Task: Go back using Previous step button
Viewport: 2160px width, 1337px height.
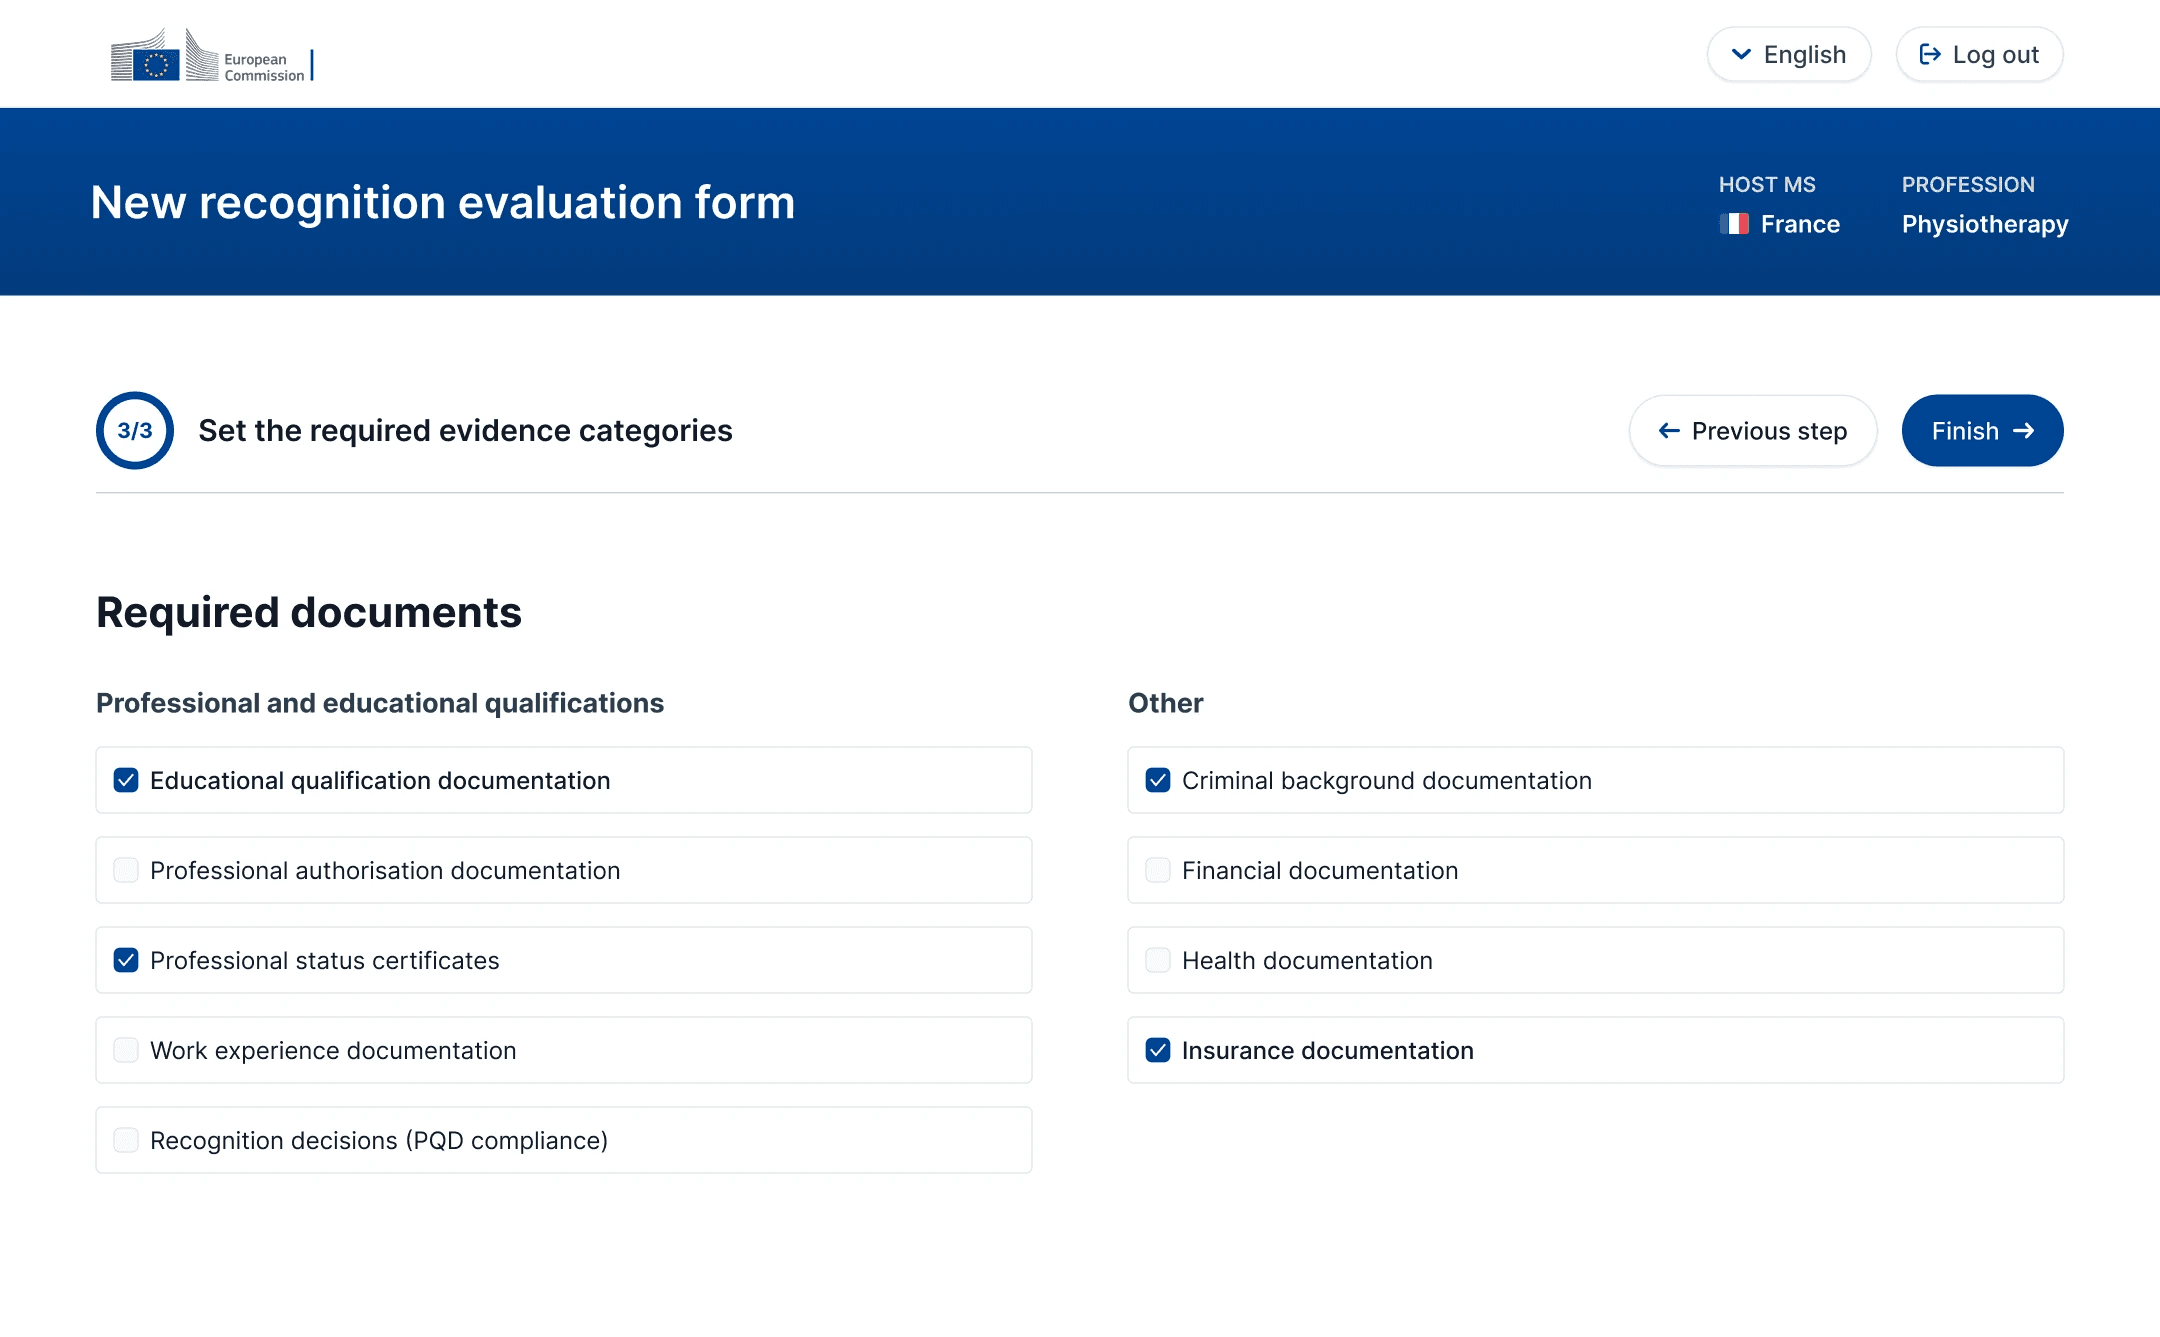Action: (1753, 430)
